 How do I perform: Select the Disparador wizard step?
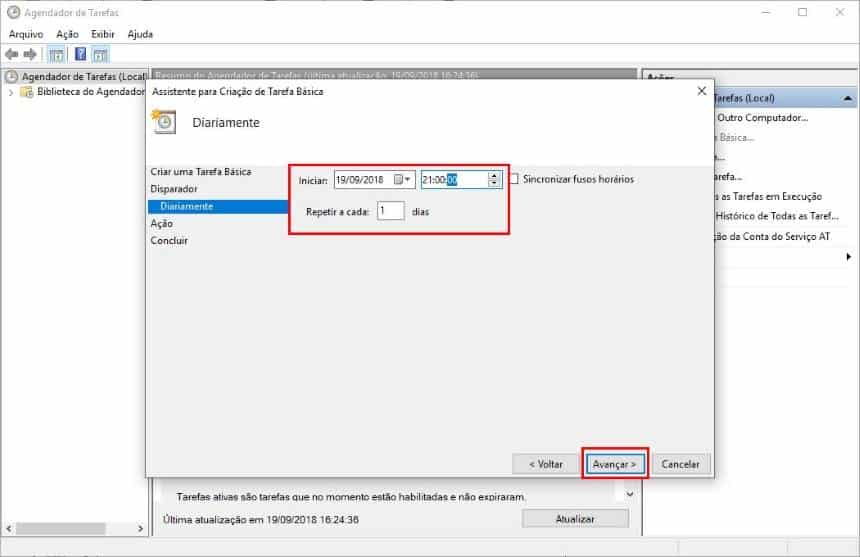pos(174,189)
